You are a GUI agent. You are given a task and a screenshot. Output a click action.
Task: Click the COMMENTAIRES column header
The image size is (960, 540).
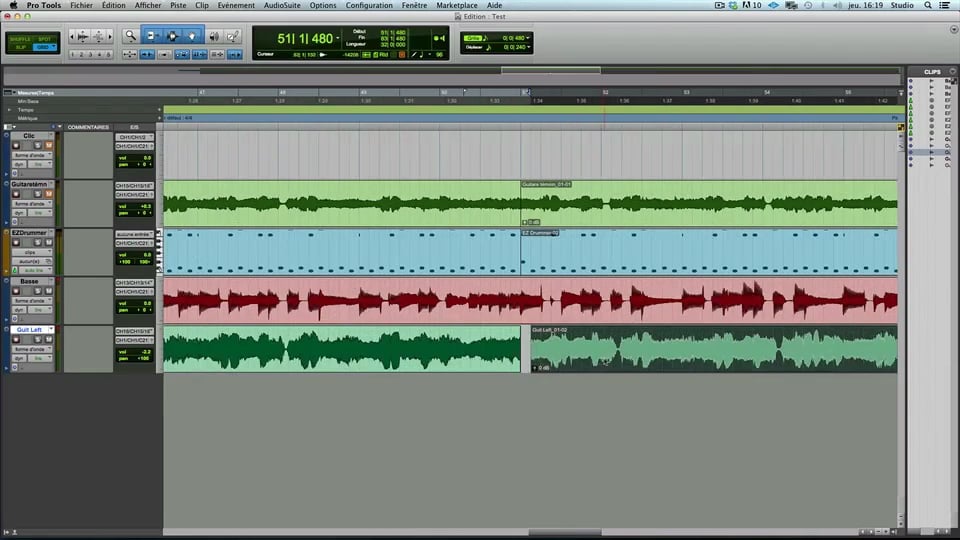(x=88, y=127)
